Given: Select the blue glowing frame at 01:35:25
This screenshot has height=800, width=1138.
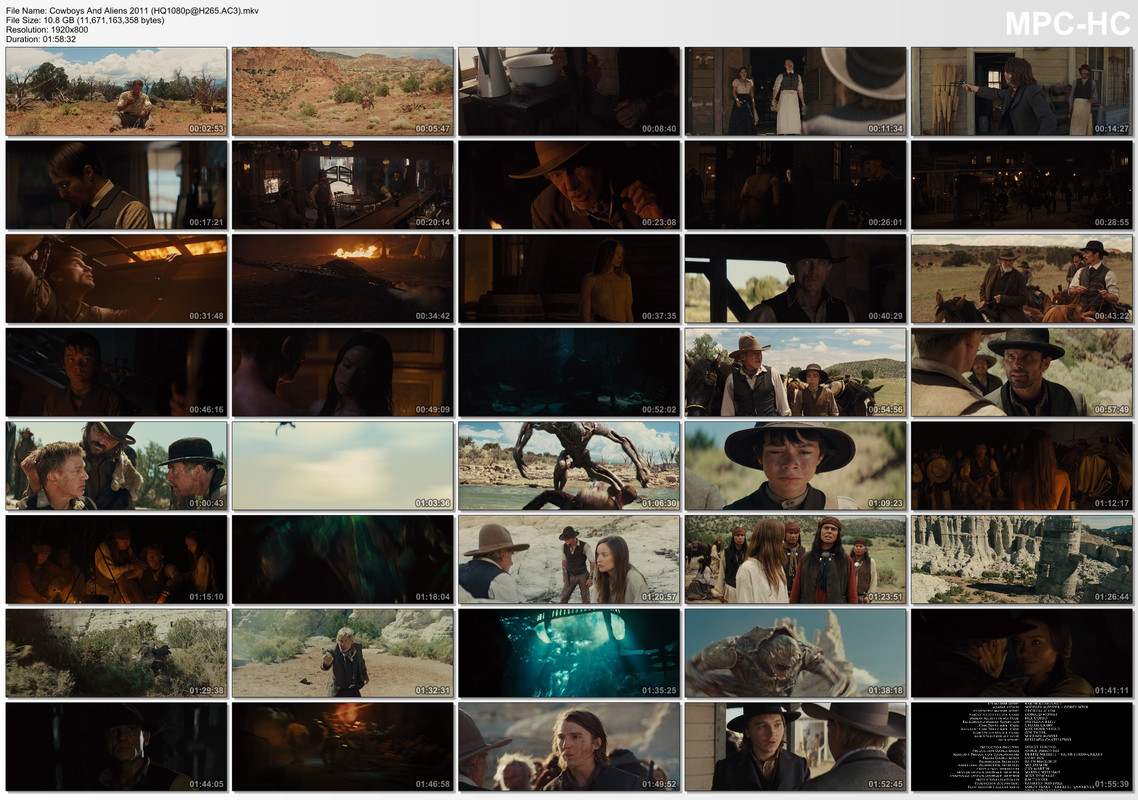Looking at the screenshot, I should pyautogui.click(x=569, y=653).
